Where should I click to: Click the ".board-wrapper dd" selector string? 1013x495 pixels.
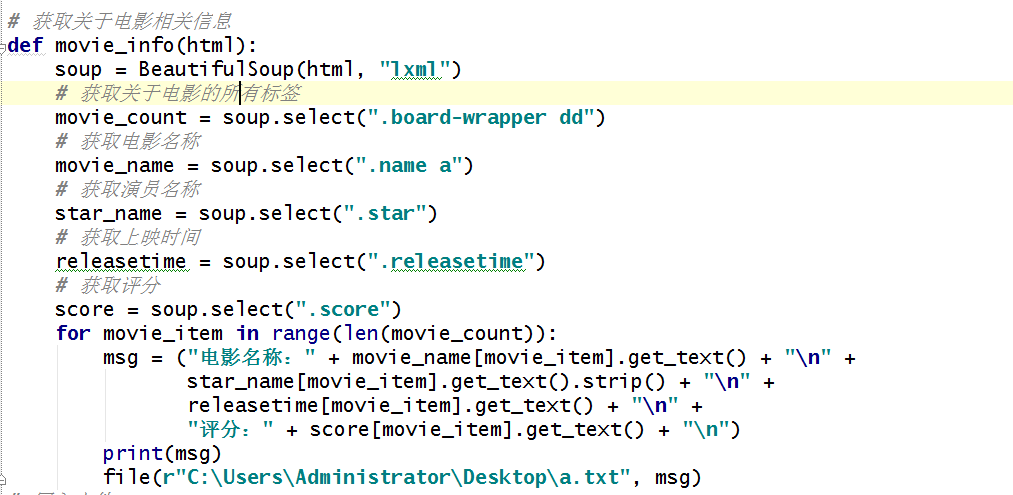(x=482, y=117)
